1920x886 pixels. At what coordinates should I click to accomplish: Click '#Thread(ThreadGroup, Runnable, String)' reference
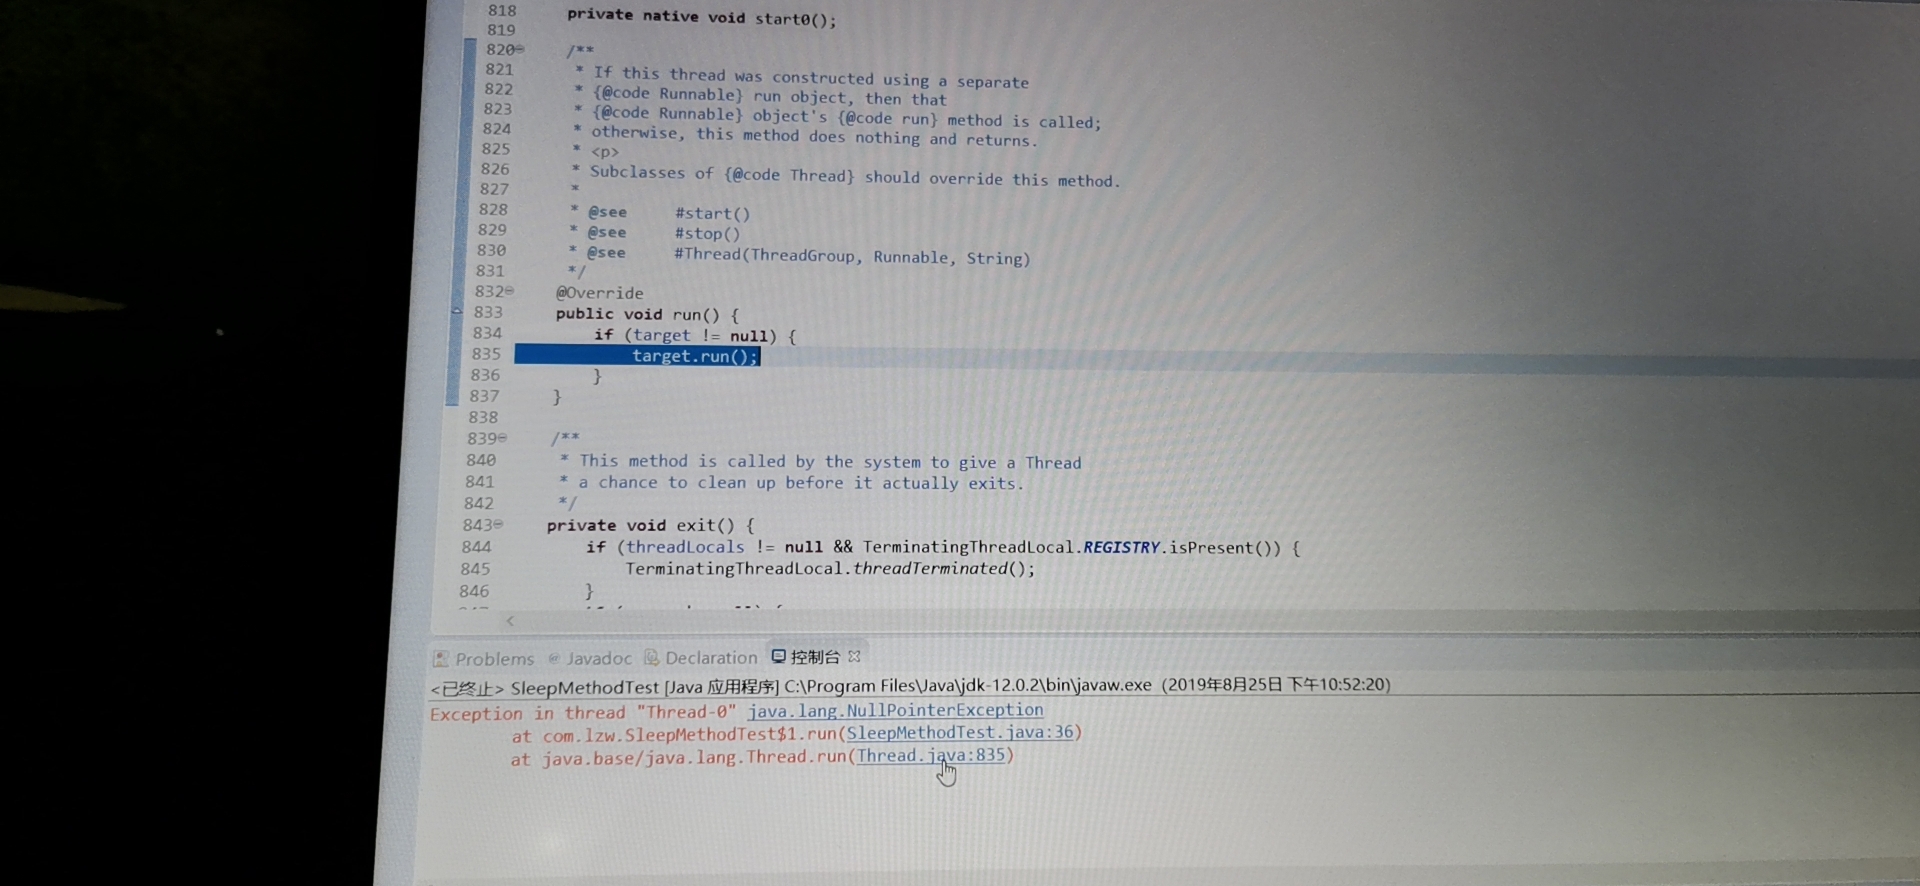pos(852,256)
